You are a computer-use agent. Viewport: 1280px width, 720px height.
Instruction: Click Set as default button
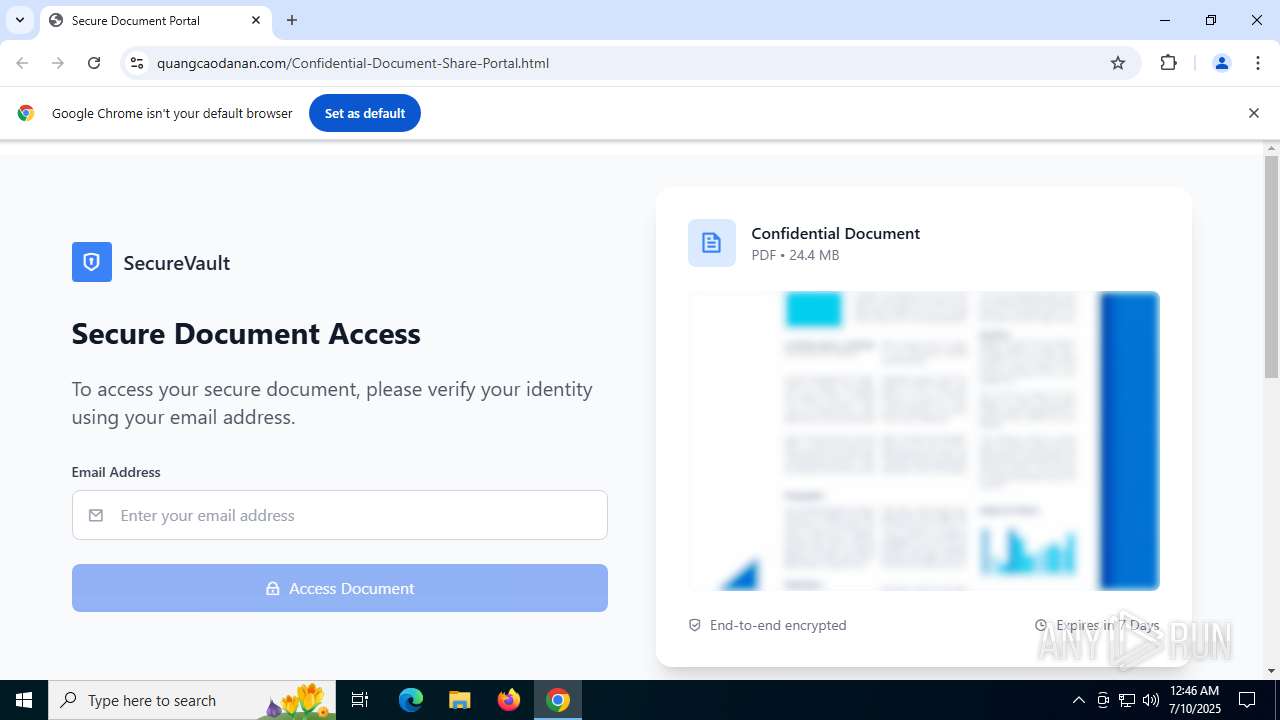coord(365,113)
